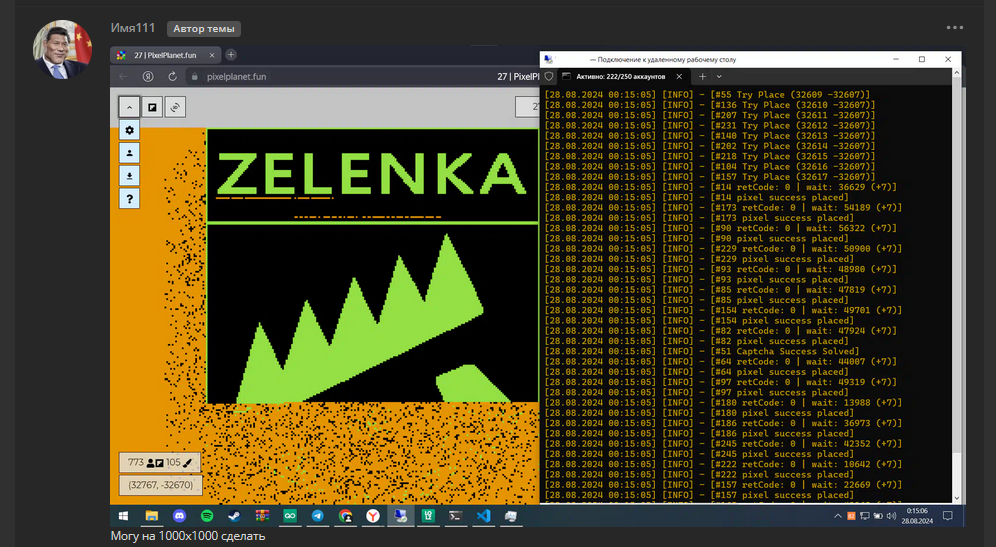Open File Explorer from the taskbar

pos(151,516)
